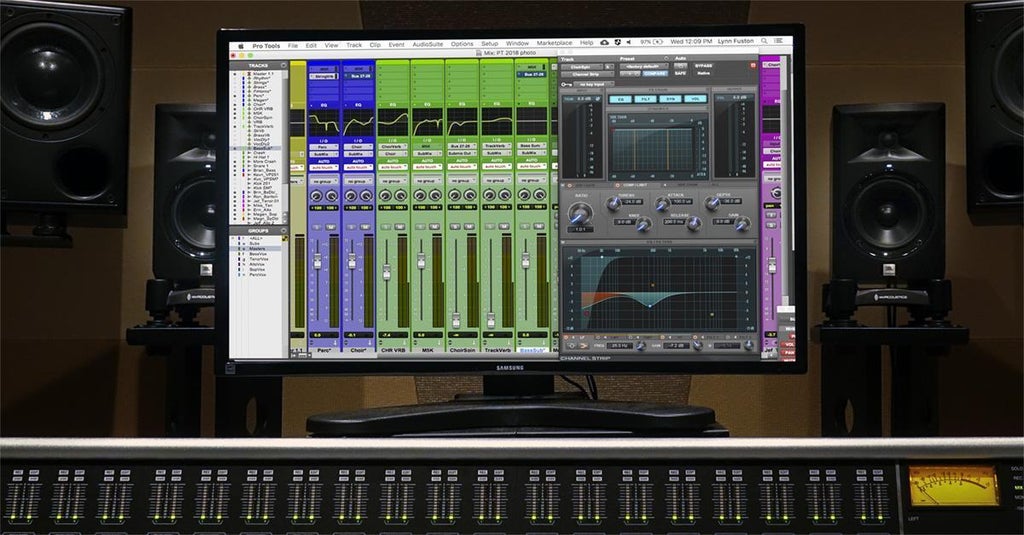Open factory default preset dropdown
The image size is (1024, 535).
pyautogui.click(x=642, y=67)
